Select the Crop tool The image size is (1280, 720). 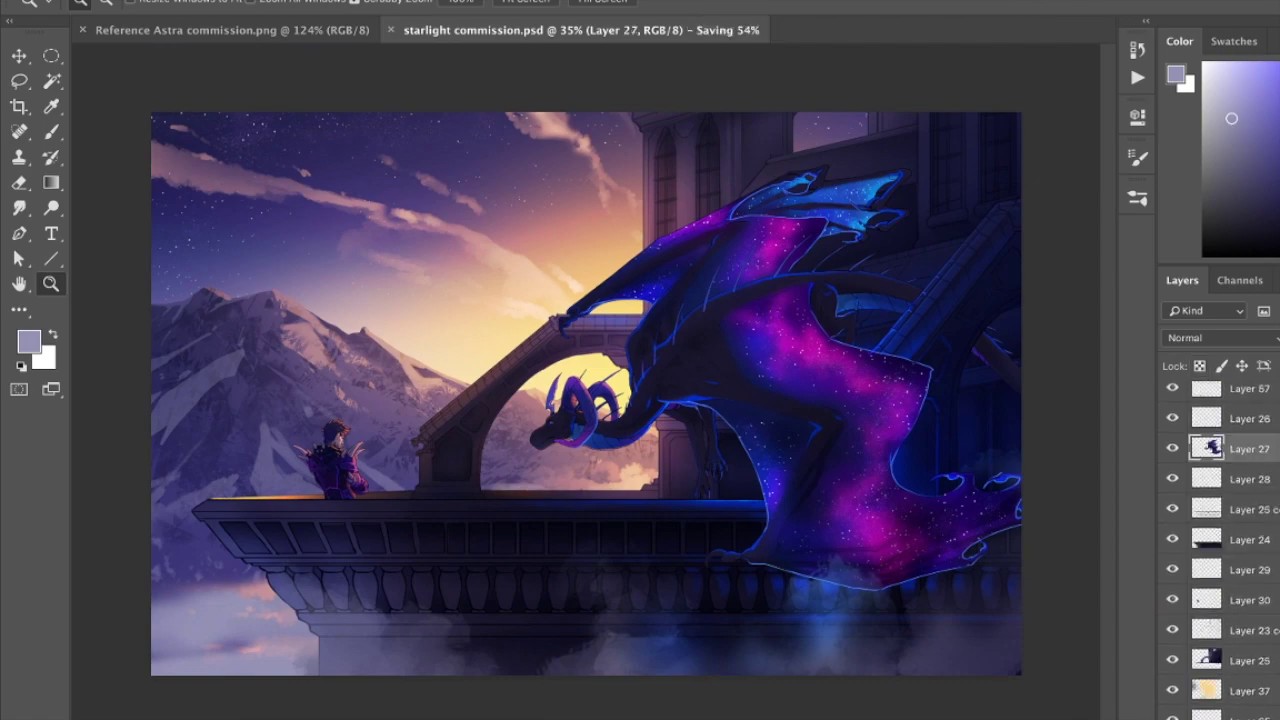click(19, 107)
